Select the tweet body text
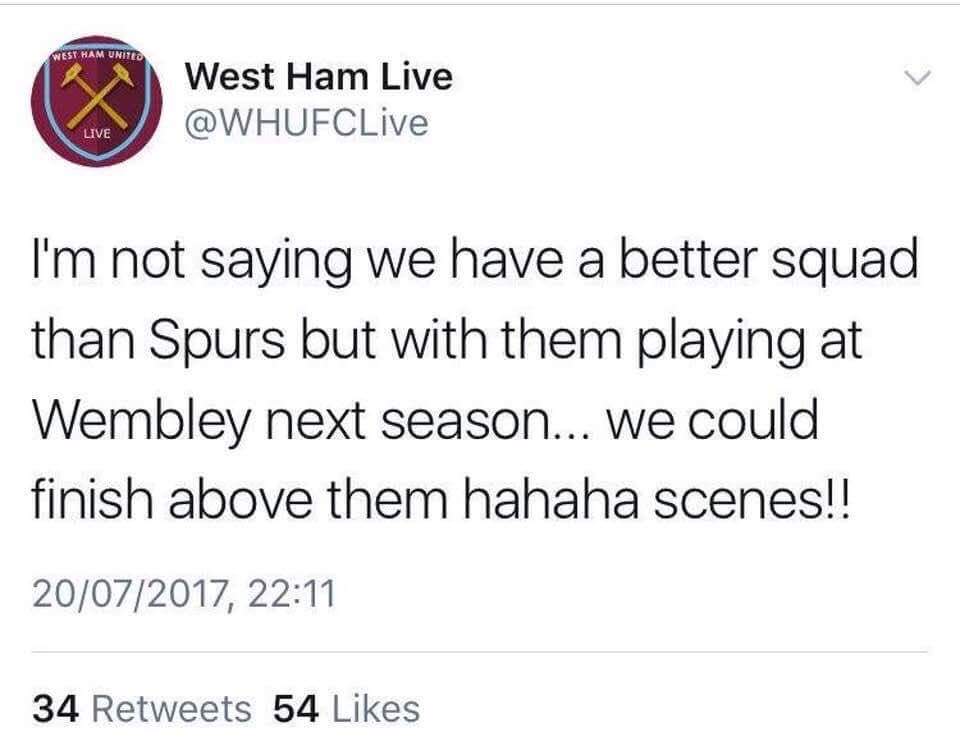This screenshot has height=746, width=960. (476, 380)
